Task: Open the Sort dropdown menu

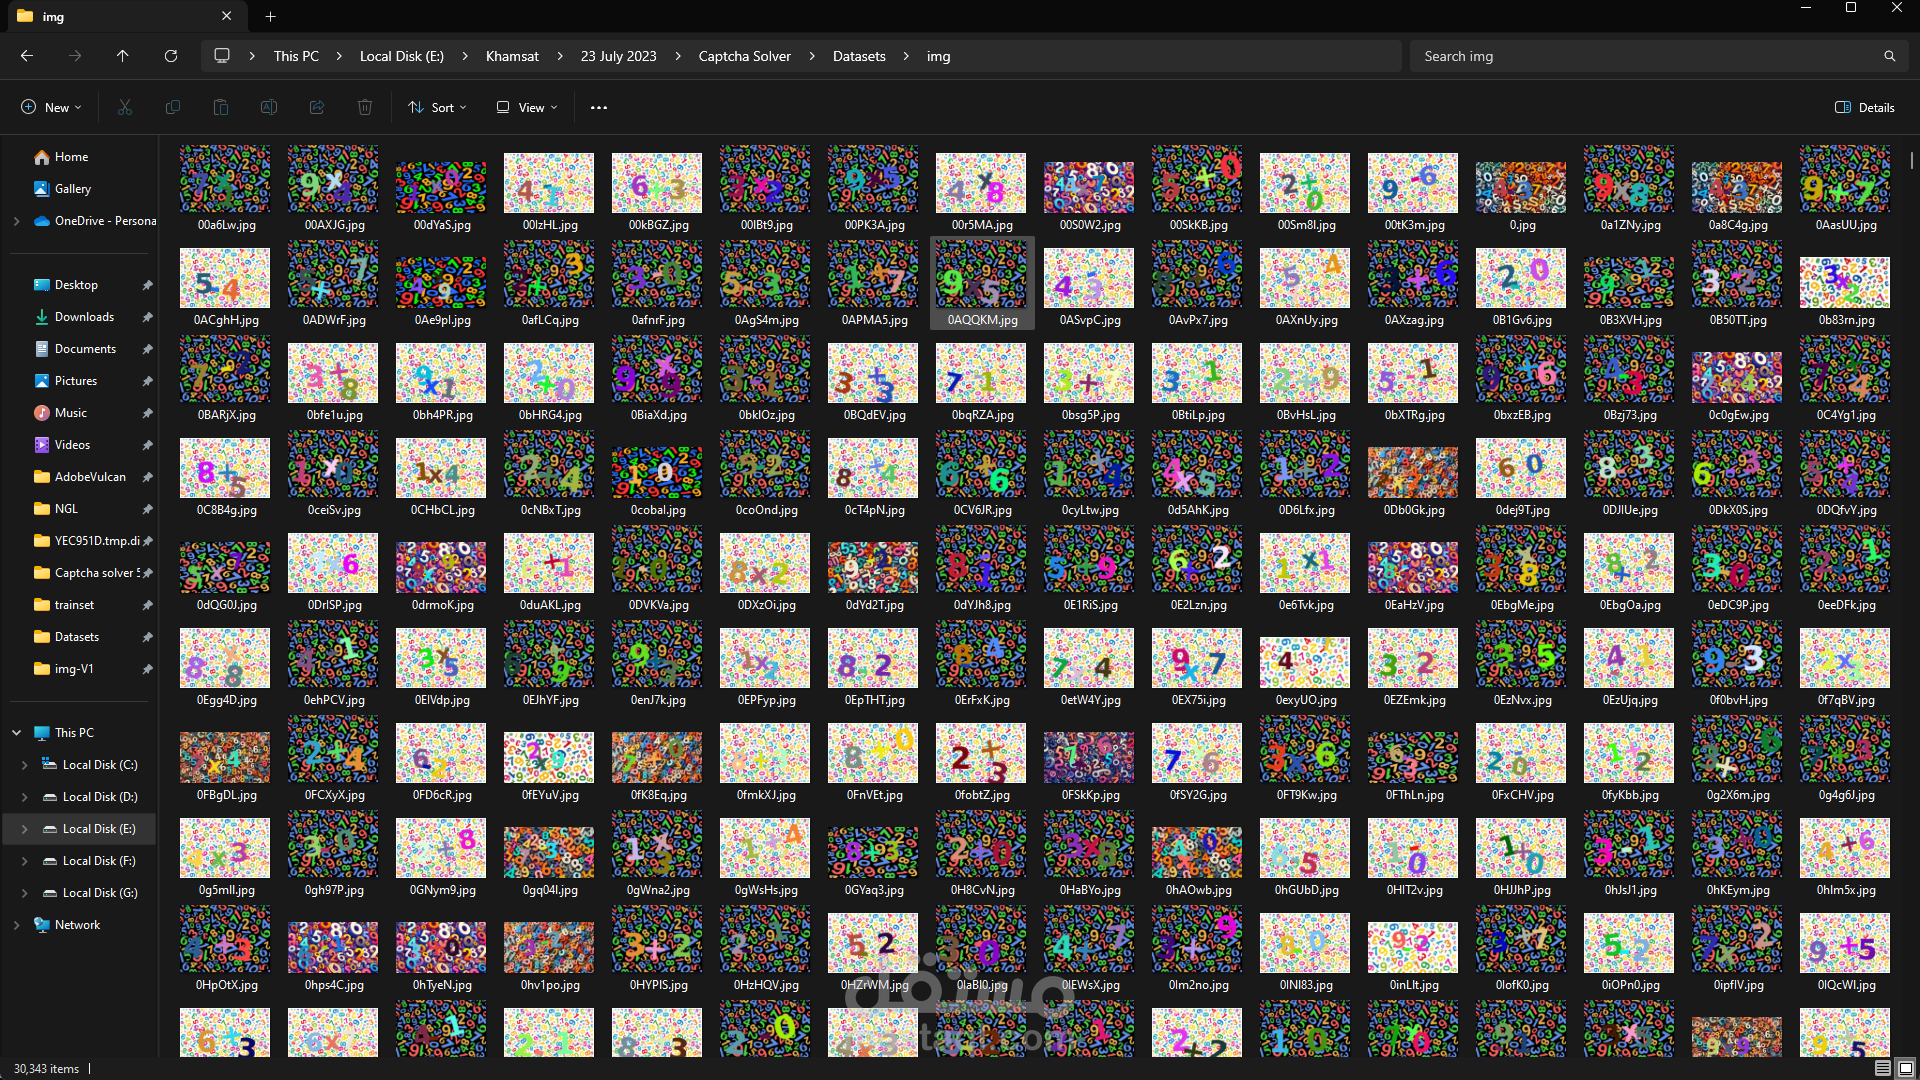Action: click(437, 107)
